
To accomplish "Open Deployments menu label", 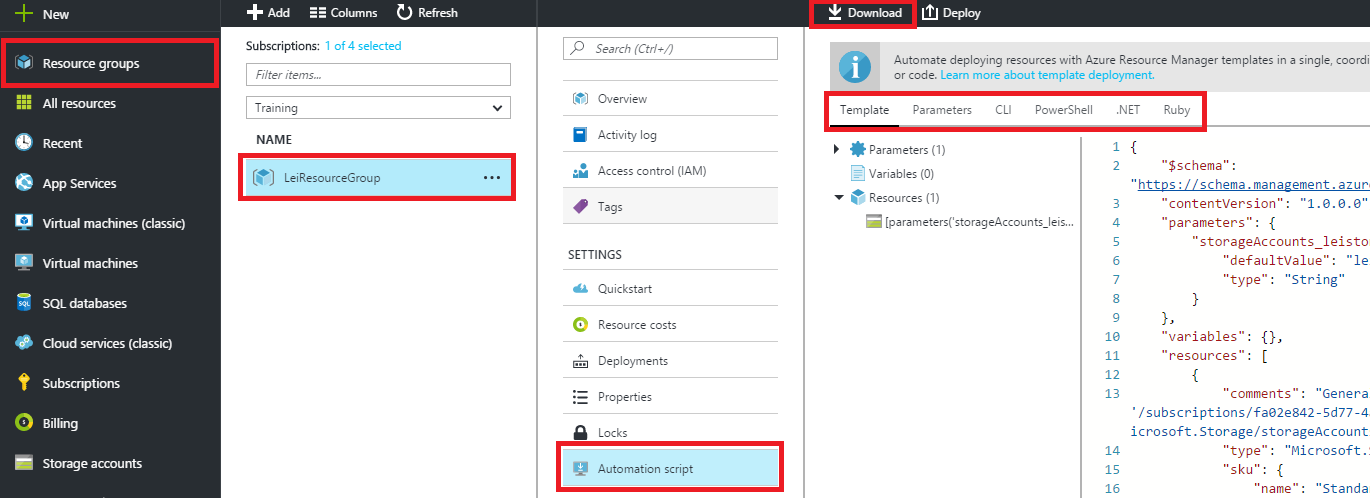I will click(633, 361).
